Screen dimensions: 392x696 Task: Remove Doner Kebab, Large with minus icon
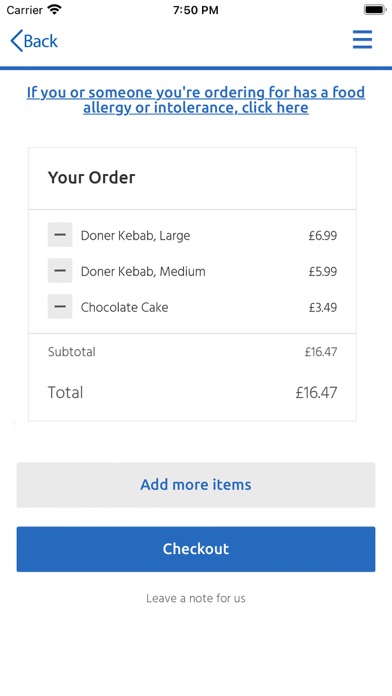point(60,235)
